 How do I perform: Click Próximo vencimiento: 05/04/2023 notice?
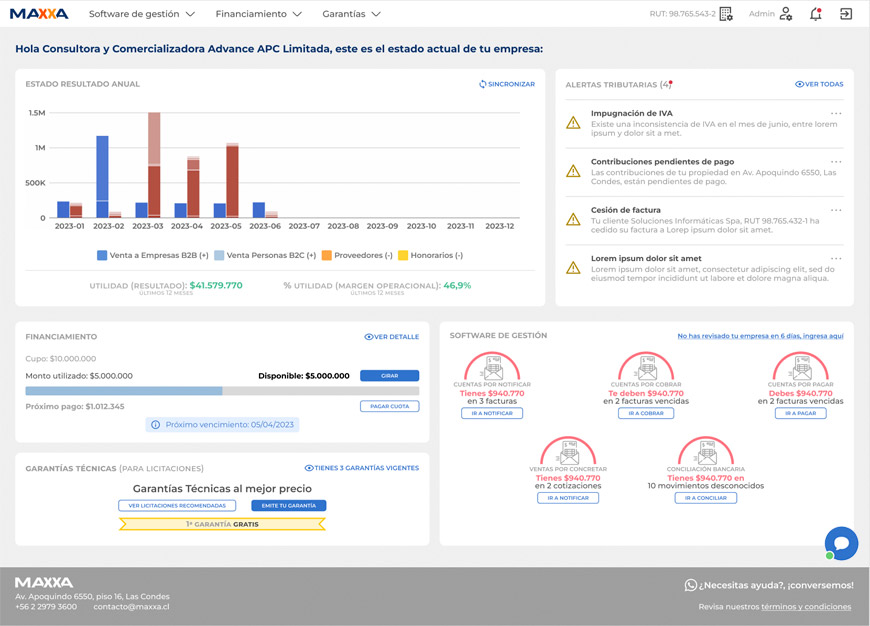pos(222,425)
